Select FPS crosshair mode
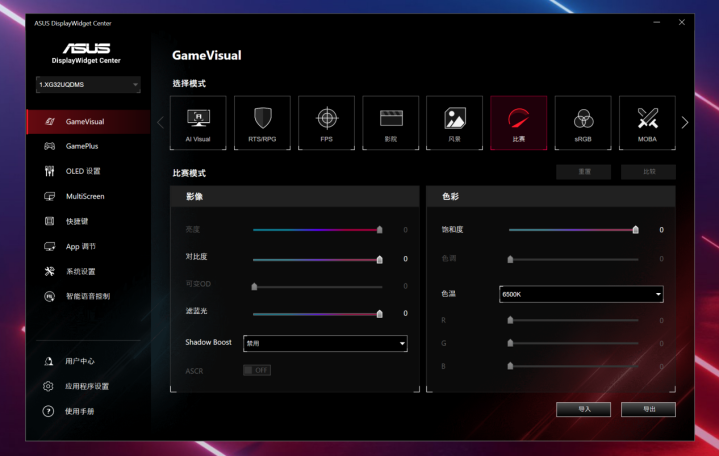Image resolution: width=719 pixels, height=456 pixels. click(x=326, y=122)
